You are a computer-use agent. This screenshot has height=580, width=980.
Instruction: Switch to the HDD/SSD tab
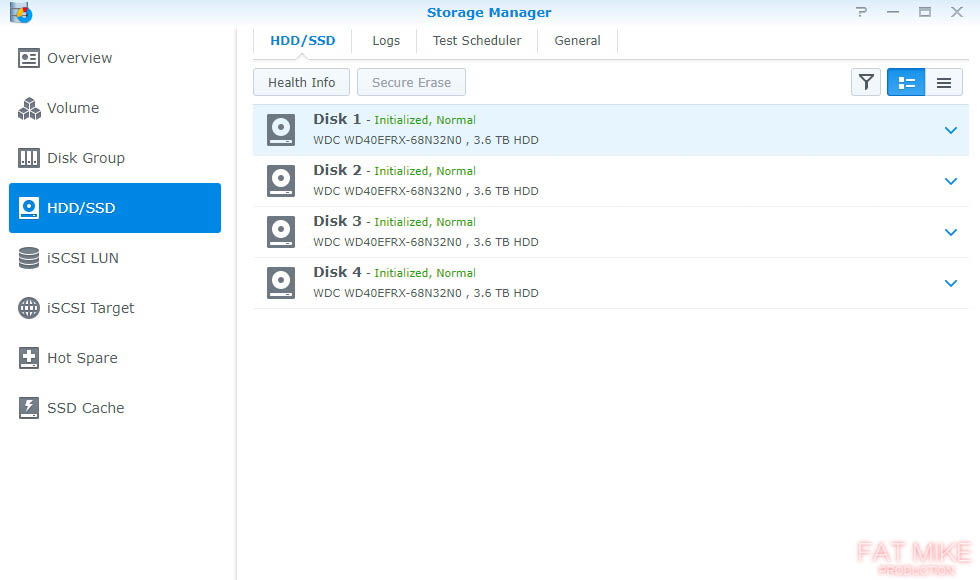click(302, 41)
